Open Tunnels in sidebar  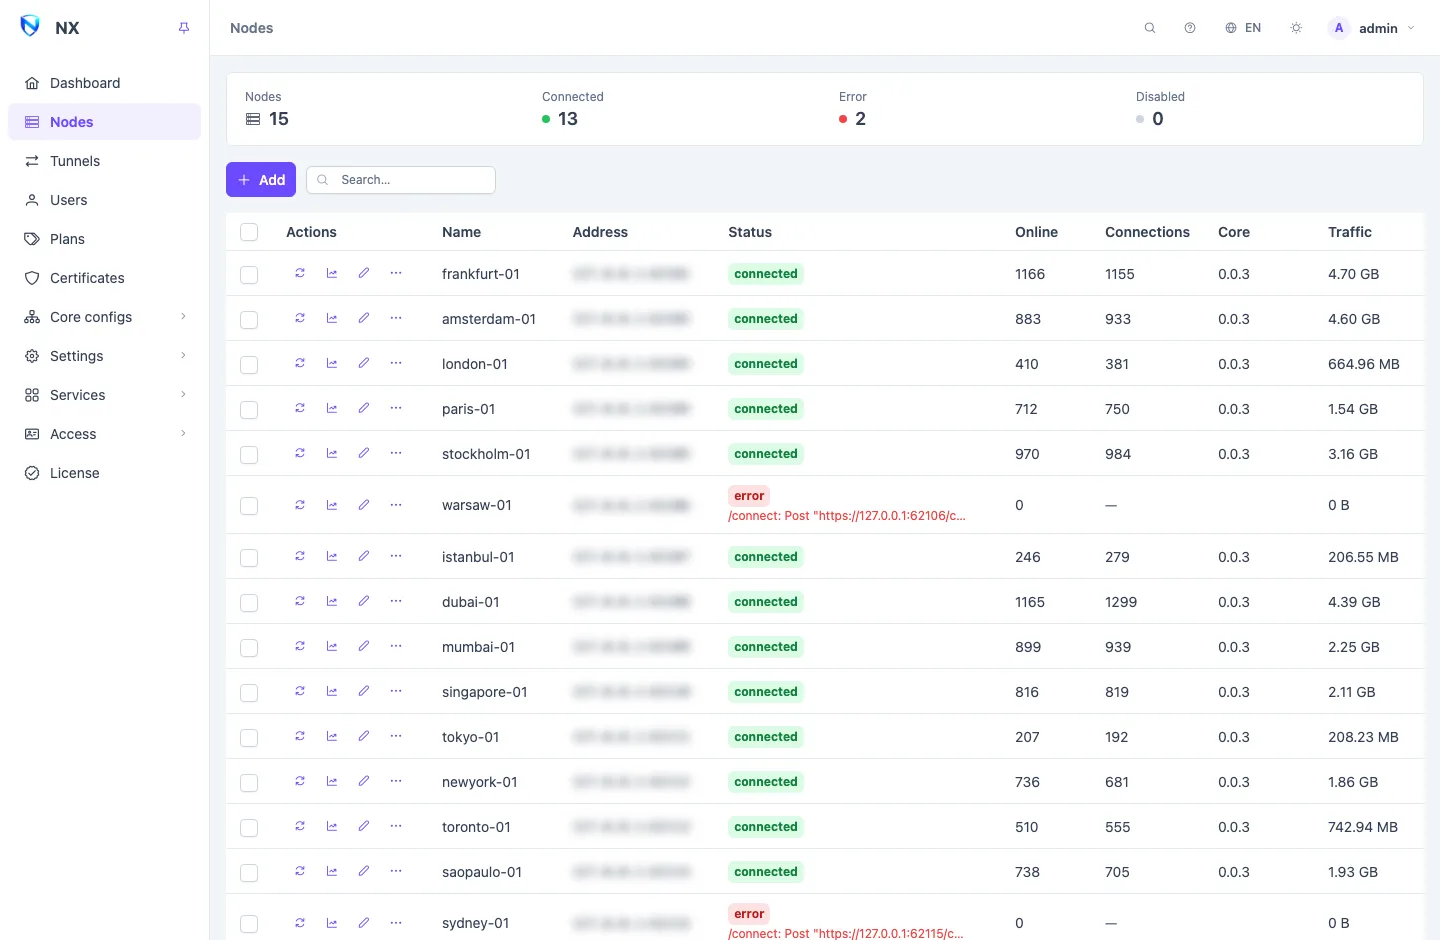(104, 161)
